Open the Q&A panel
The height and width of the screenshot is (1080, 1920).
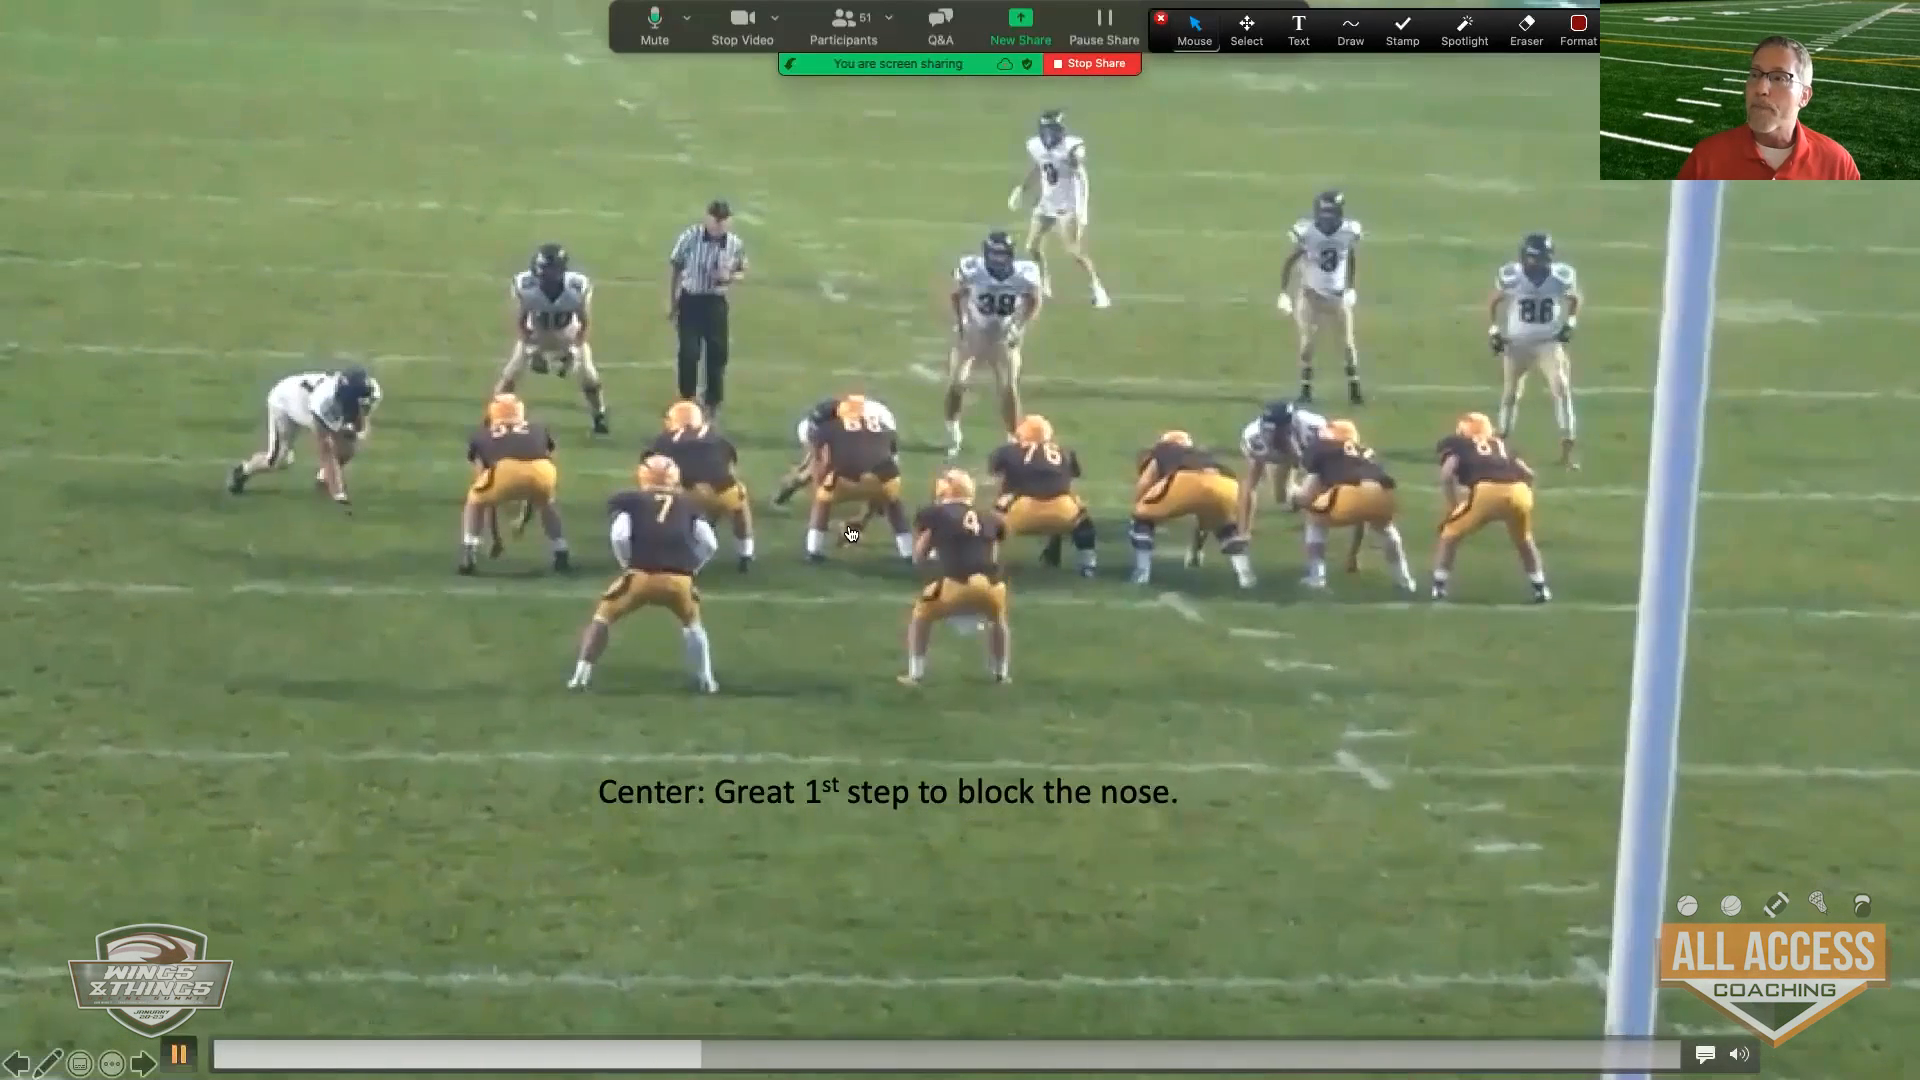(940, 27)
